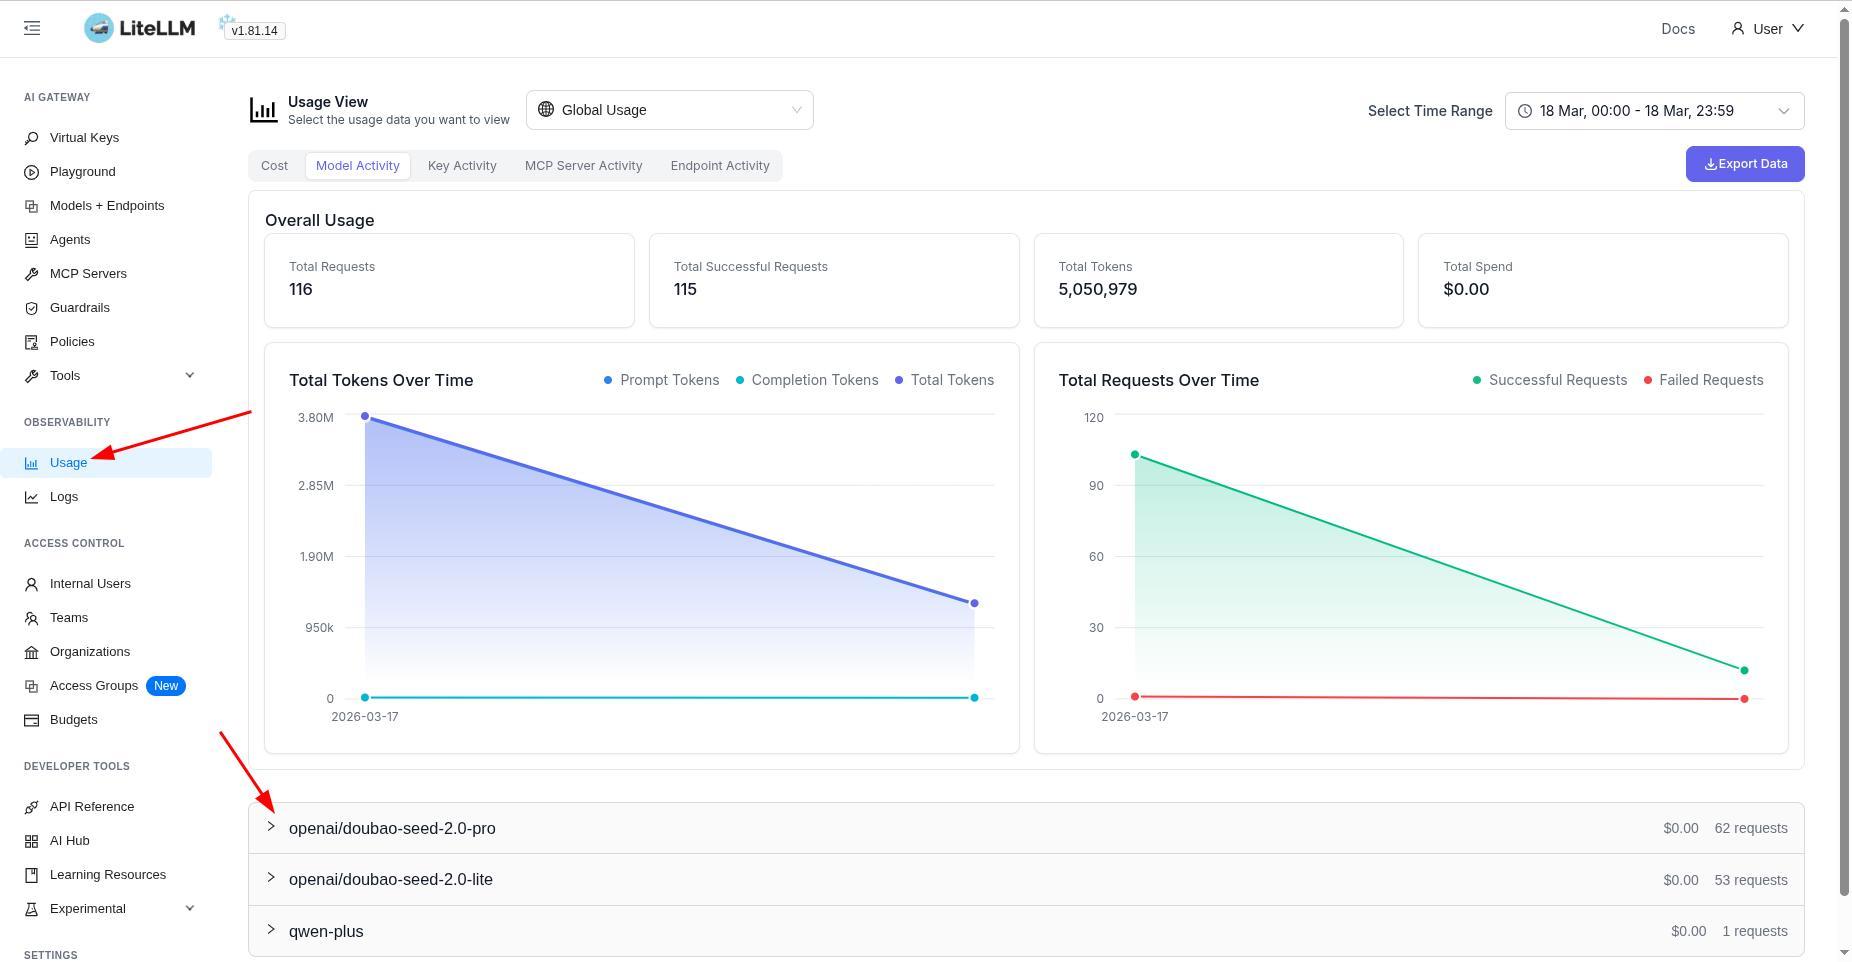Expand openai/doubao-seed-2.0-lite model row

pyautogui.click(x=1026, y=880)
